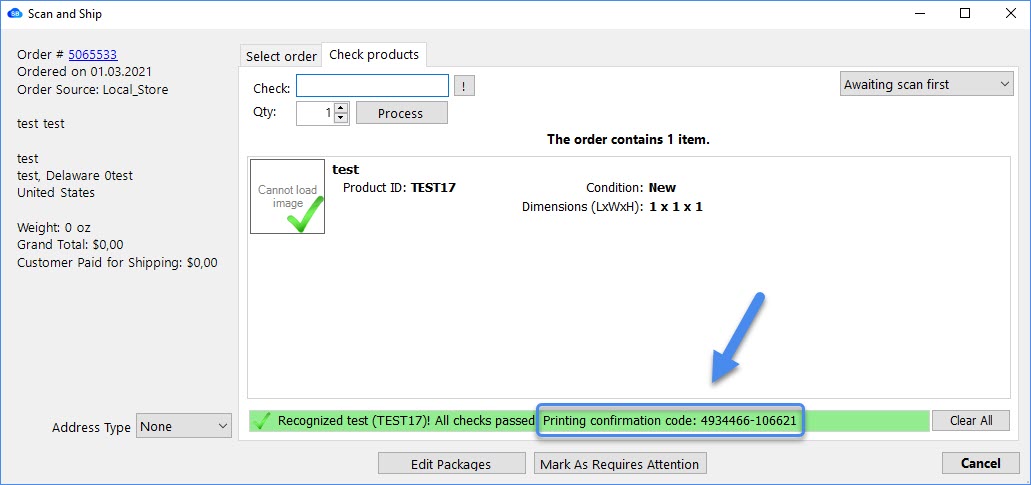
Task: Click the order contains 1 item heading
Action: click(x=628, y=139)
